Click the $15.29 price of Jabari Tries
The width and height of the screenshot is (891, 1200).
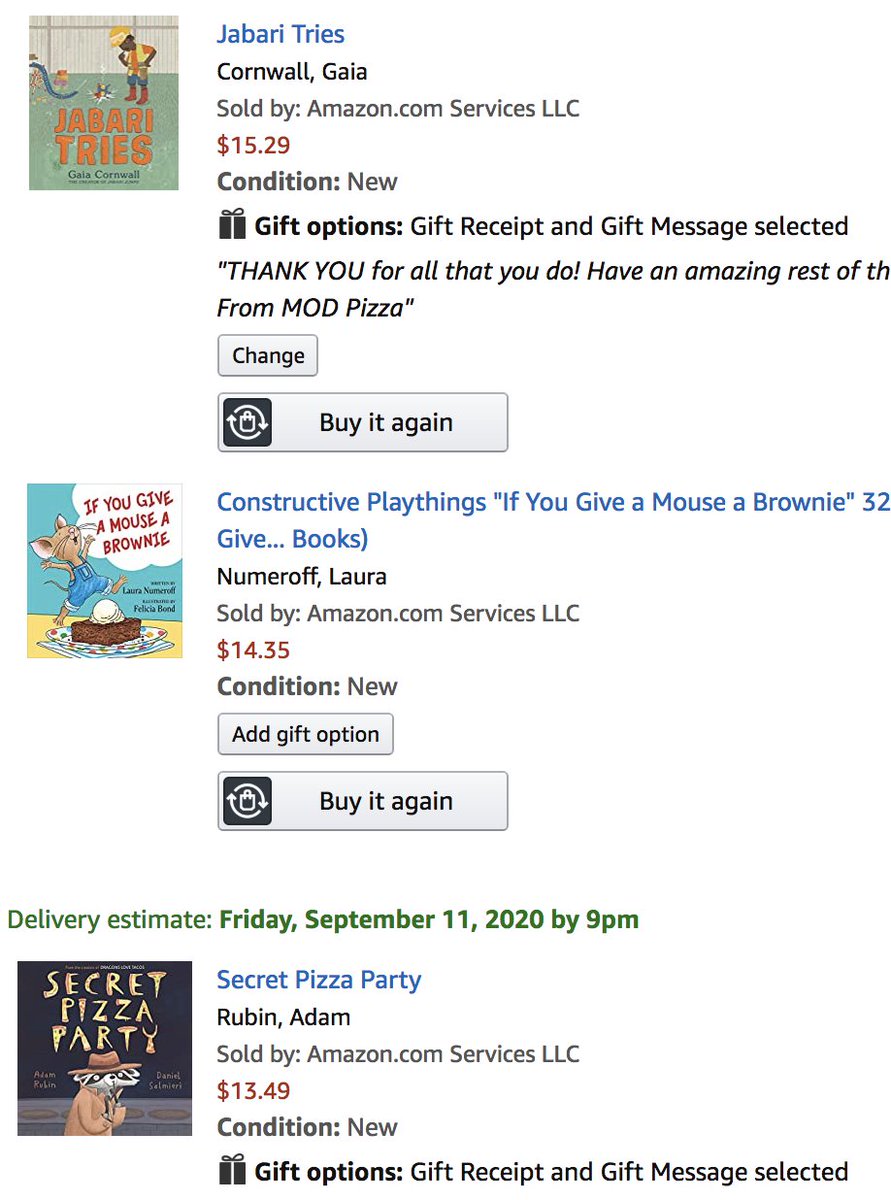click(254, 145)
